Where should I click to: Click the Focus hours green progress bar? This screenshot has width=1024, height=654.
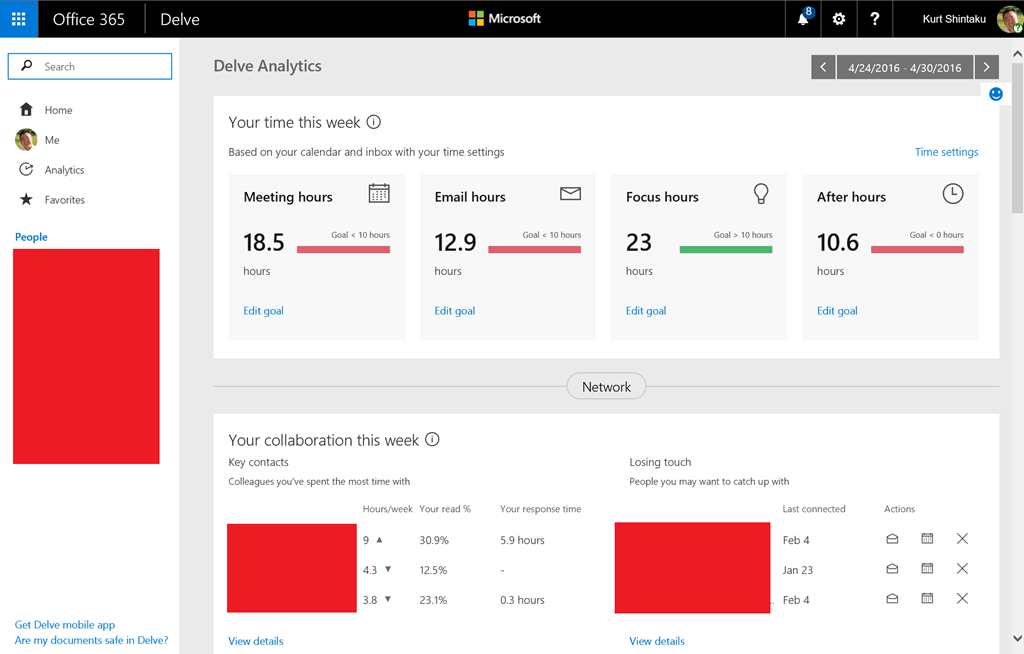[726, 247]
